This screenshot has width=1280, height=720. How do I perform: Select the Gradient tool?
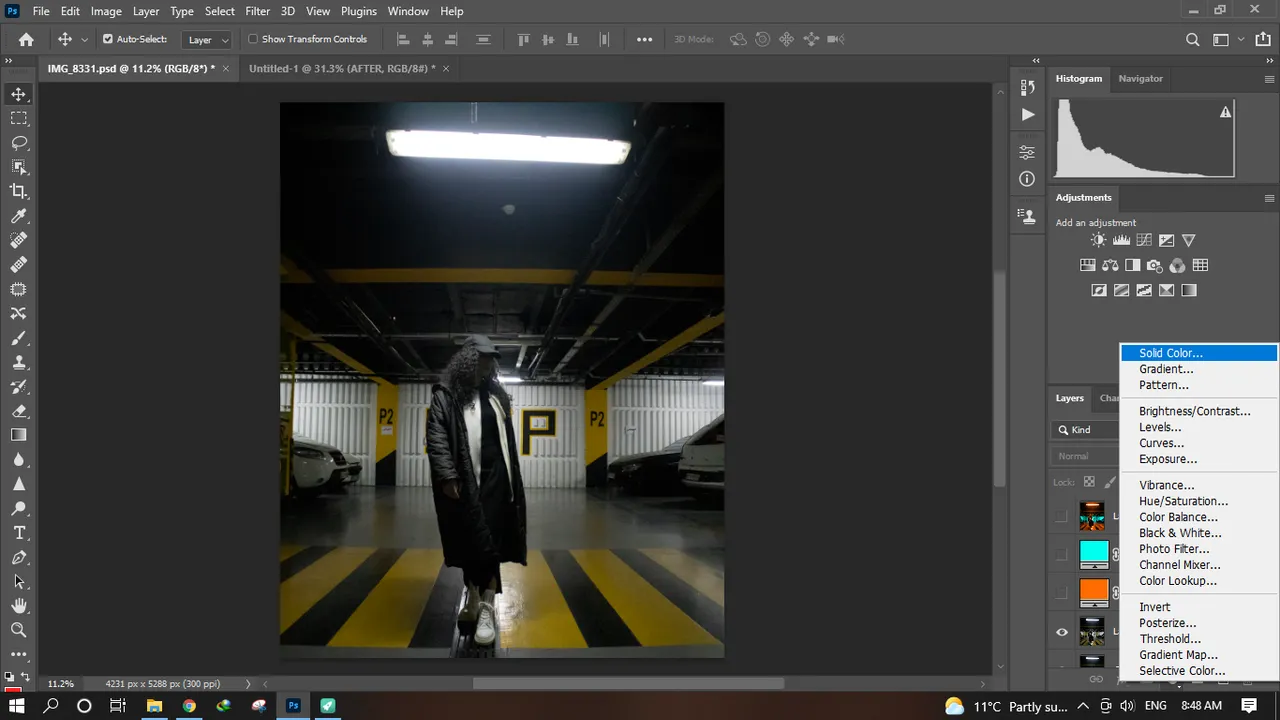(x=18, y=435)
